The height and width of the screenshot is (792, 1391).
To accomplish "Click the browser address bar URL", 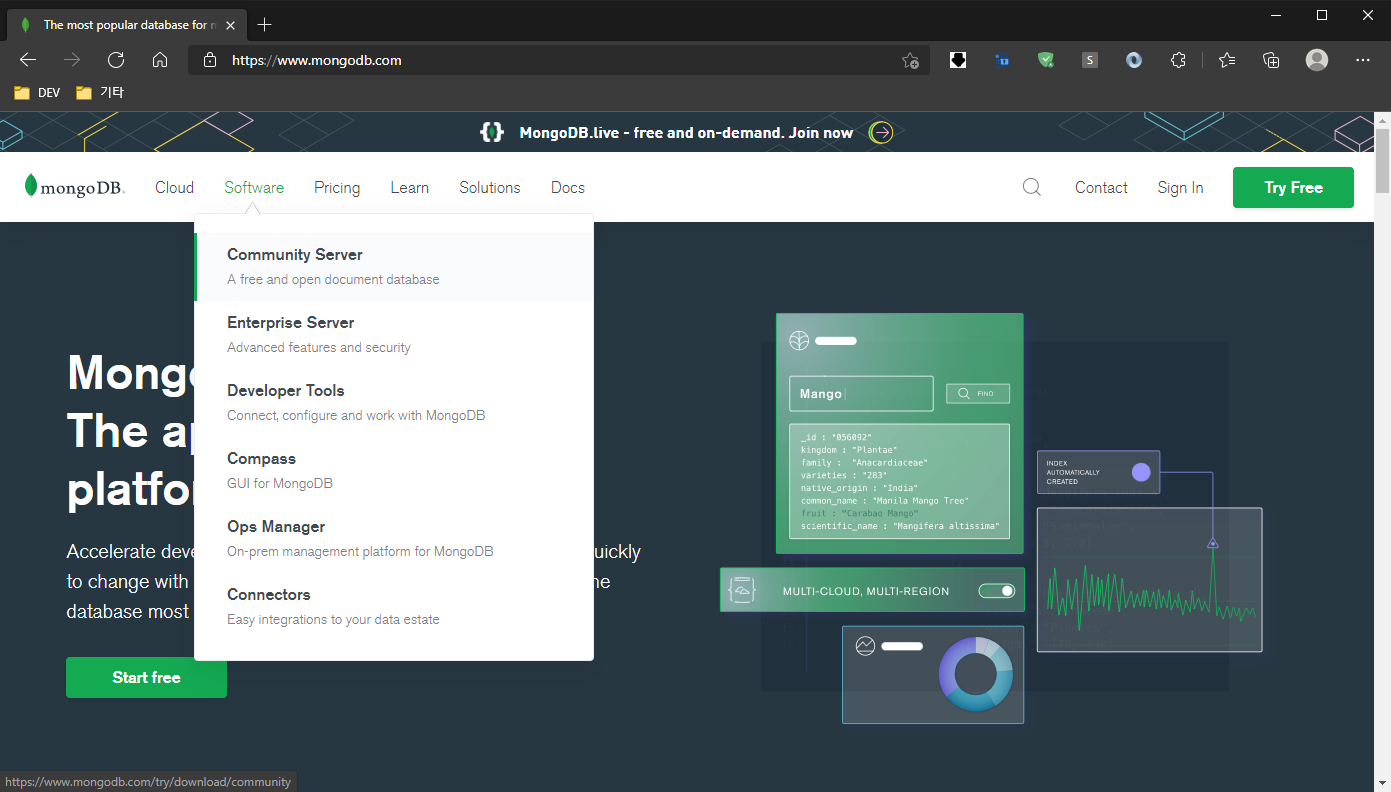I will tap(317, 60).
